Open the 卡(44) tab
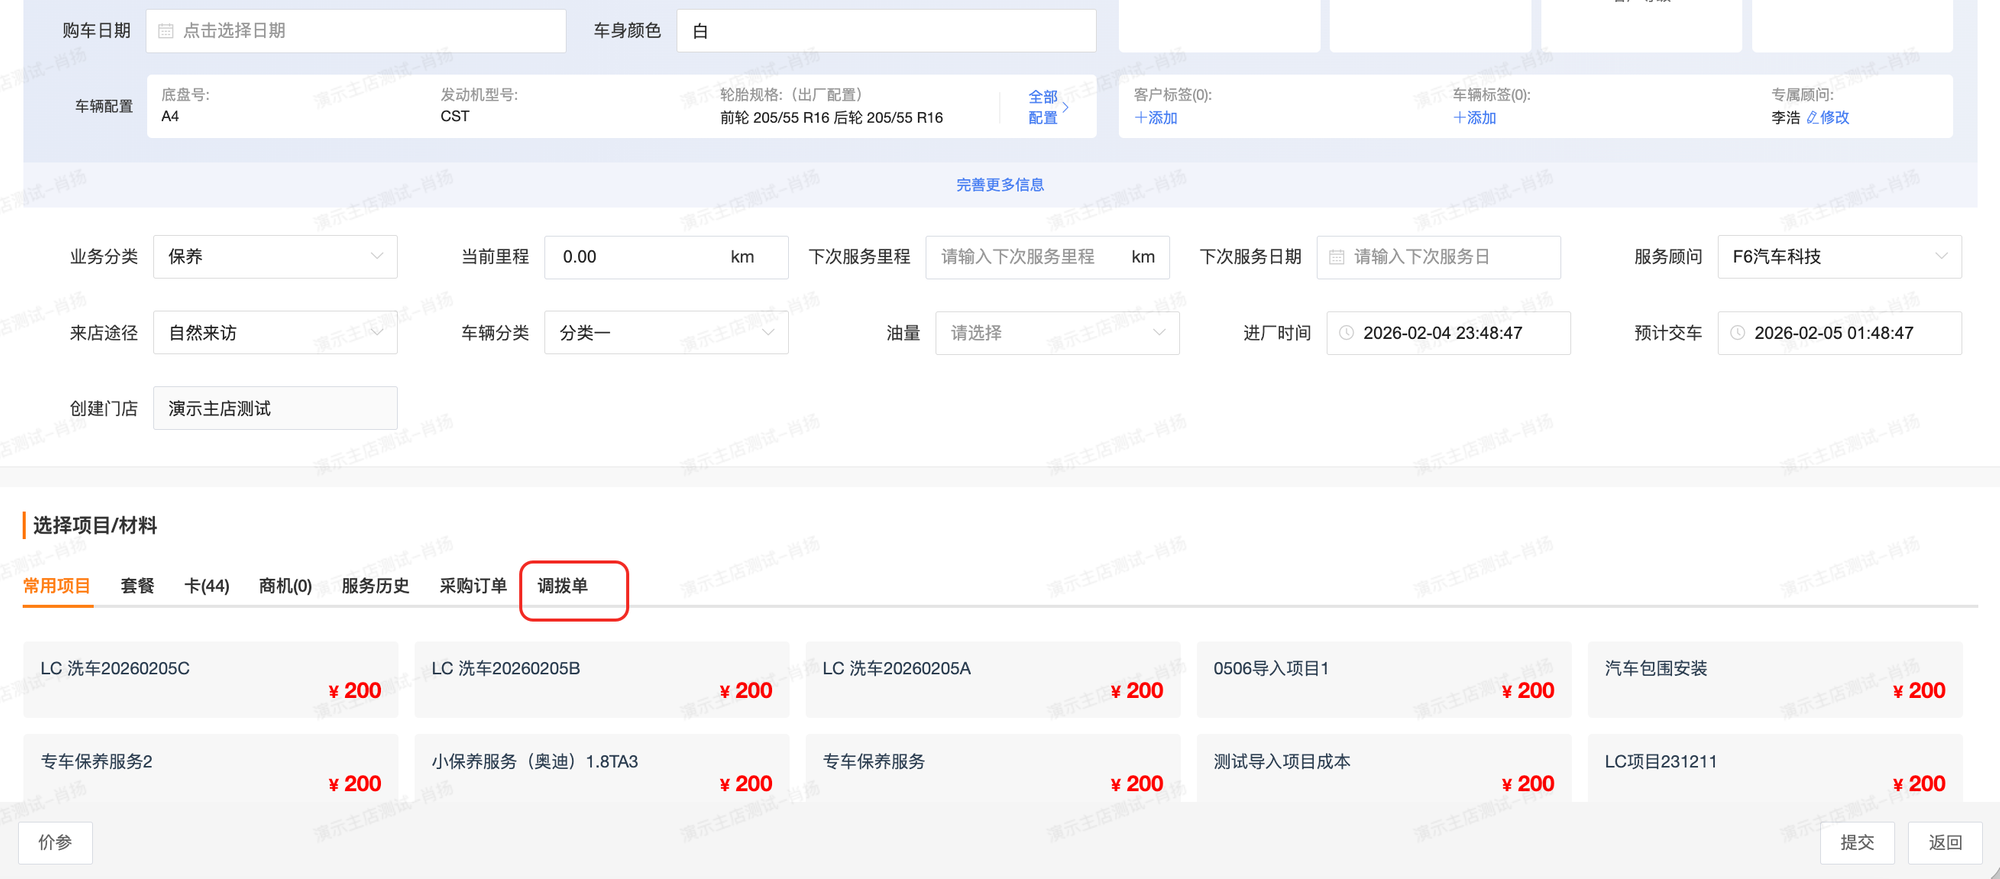Screen dimensions: 2000x879 207,586
